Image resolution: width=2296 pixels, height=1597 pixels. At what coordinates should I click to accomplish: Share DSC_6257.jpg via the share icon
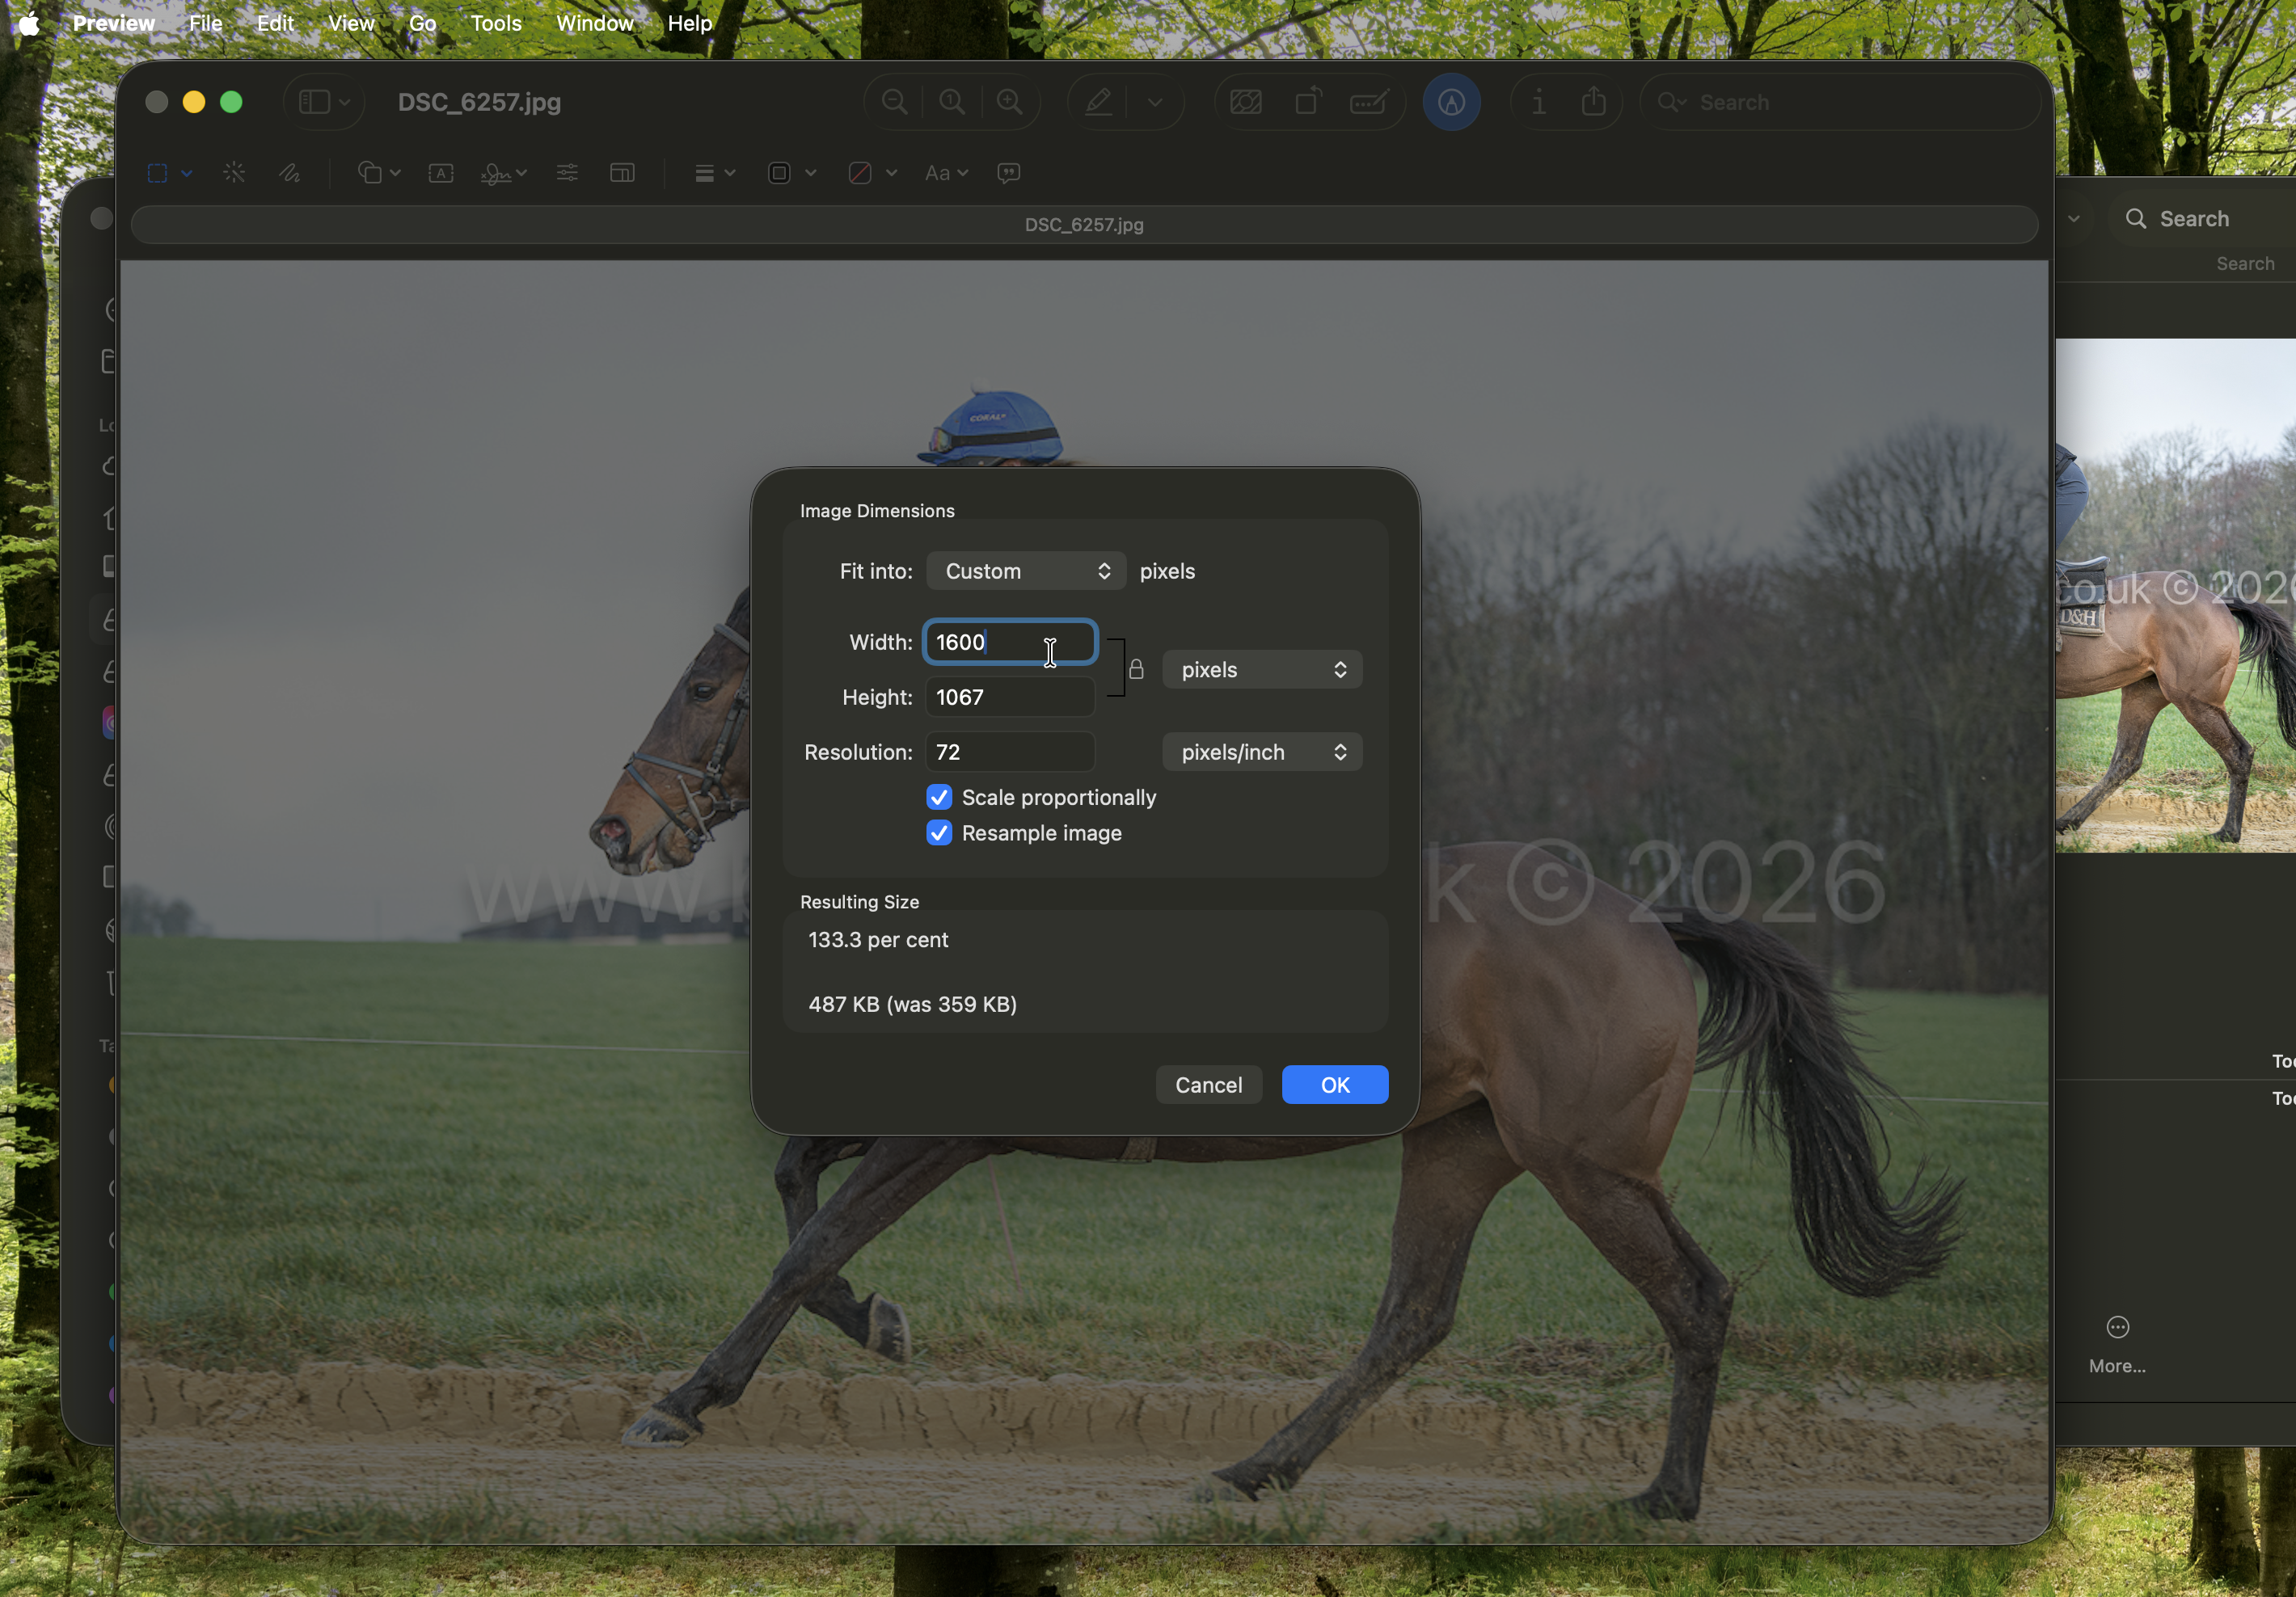point(1594,102)
